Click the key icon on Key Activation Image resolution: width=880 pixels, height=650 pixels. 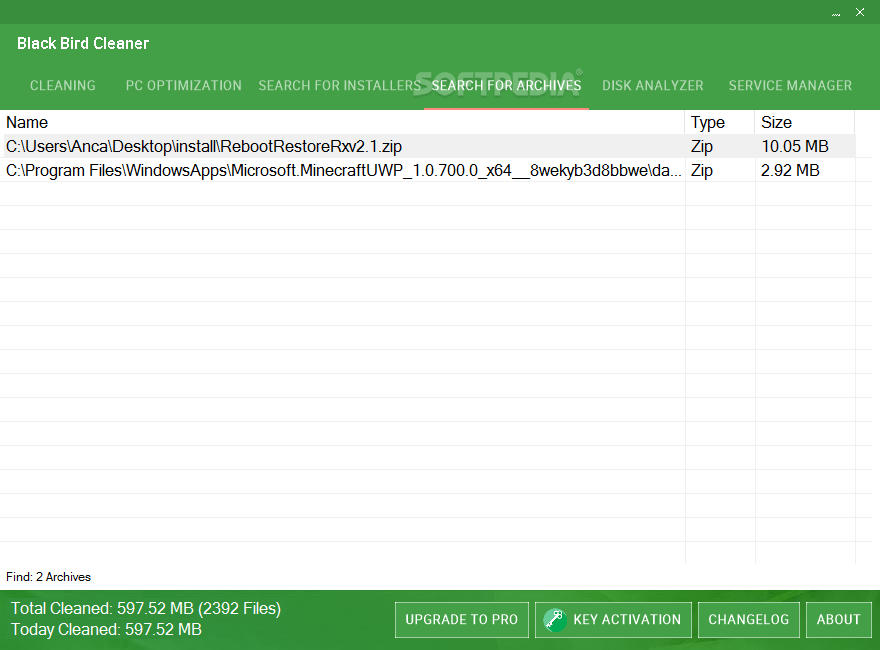554,620
